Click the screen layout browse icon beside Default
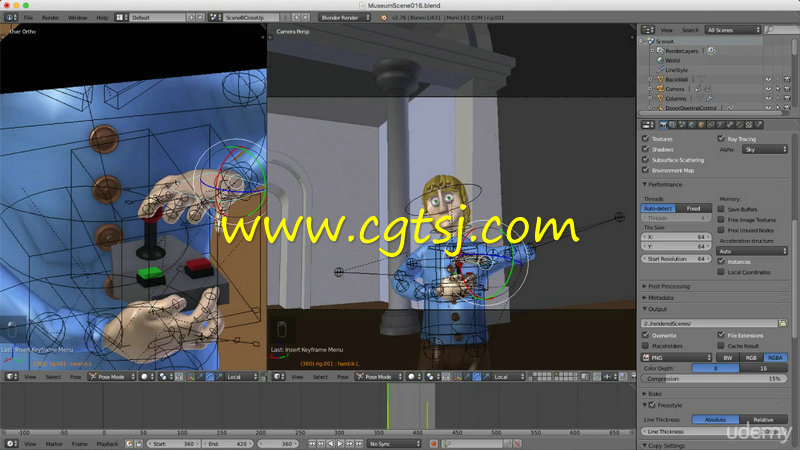Image resolution: width=800 pixels, height=450 pixels. click(x=120, y=17)
